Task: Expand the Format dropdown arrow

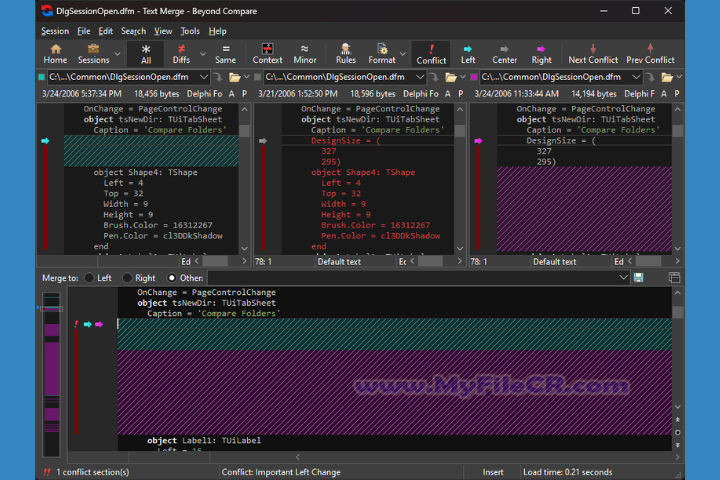Action: coord(403,54)
